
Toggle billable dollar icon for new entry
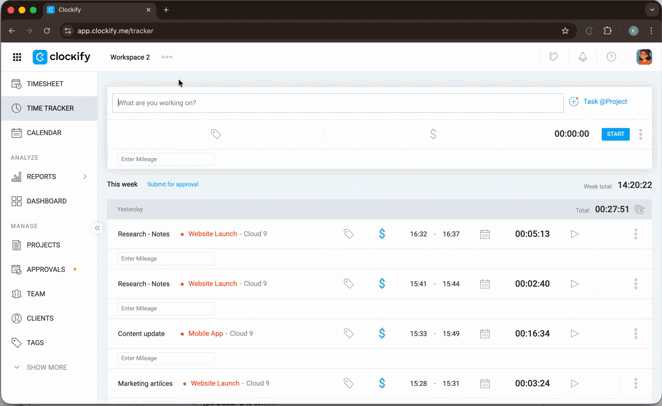432,134
